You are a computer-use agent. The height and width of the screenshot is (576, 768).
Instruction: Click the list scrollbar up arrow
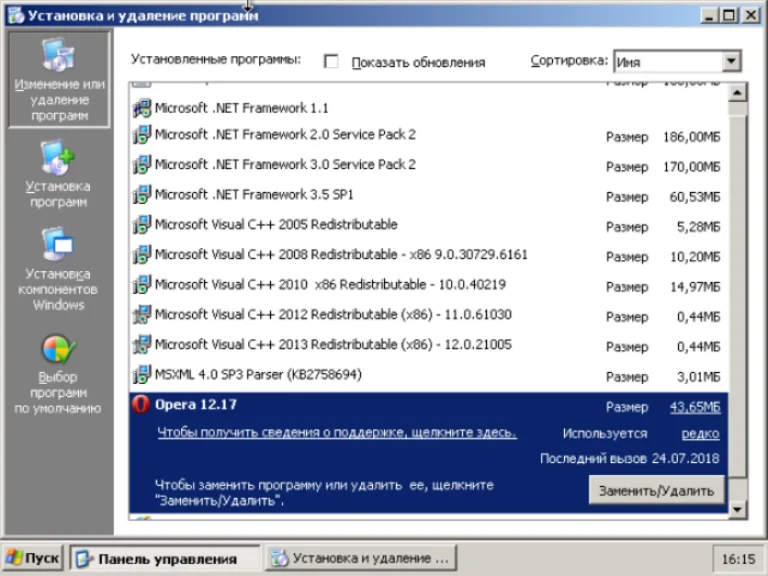click(737, 92)
